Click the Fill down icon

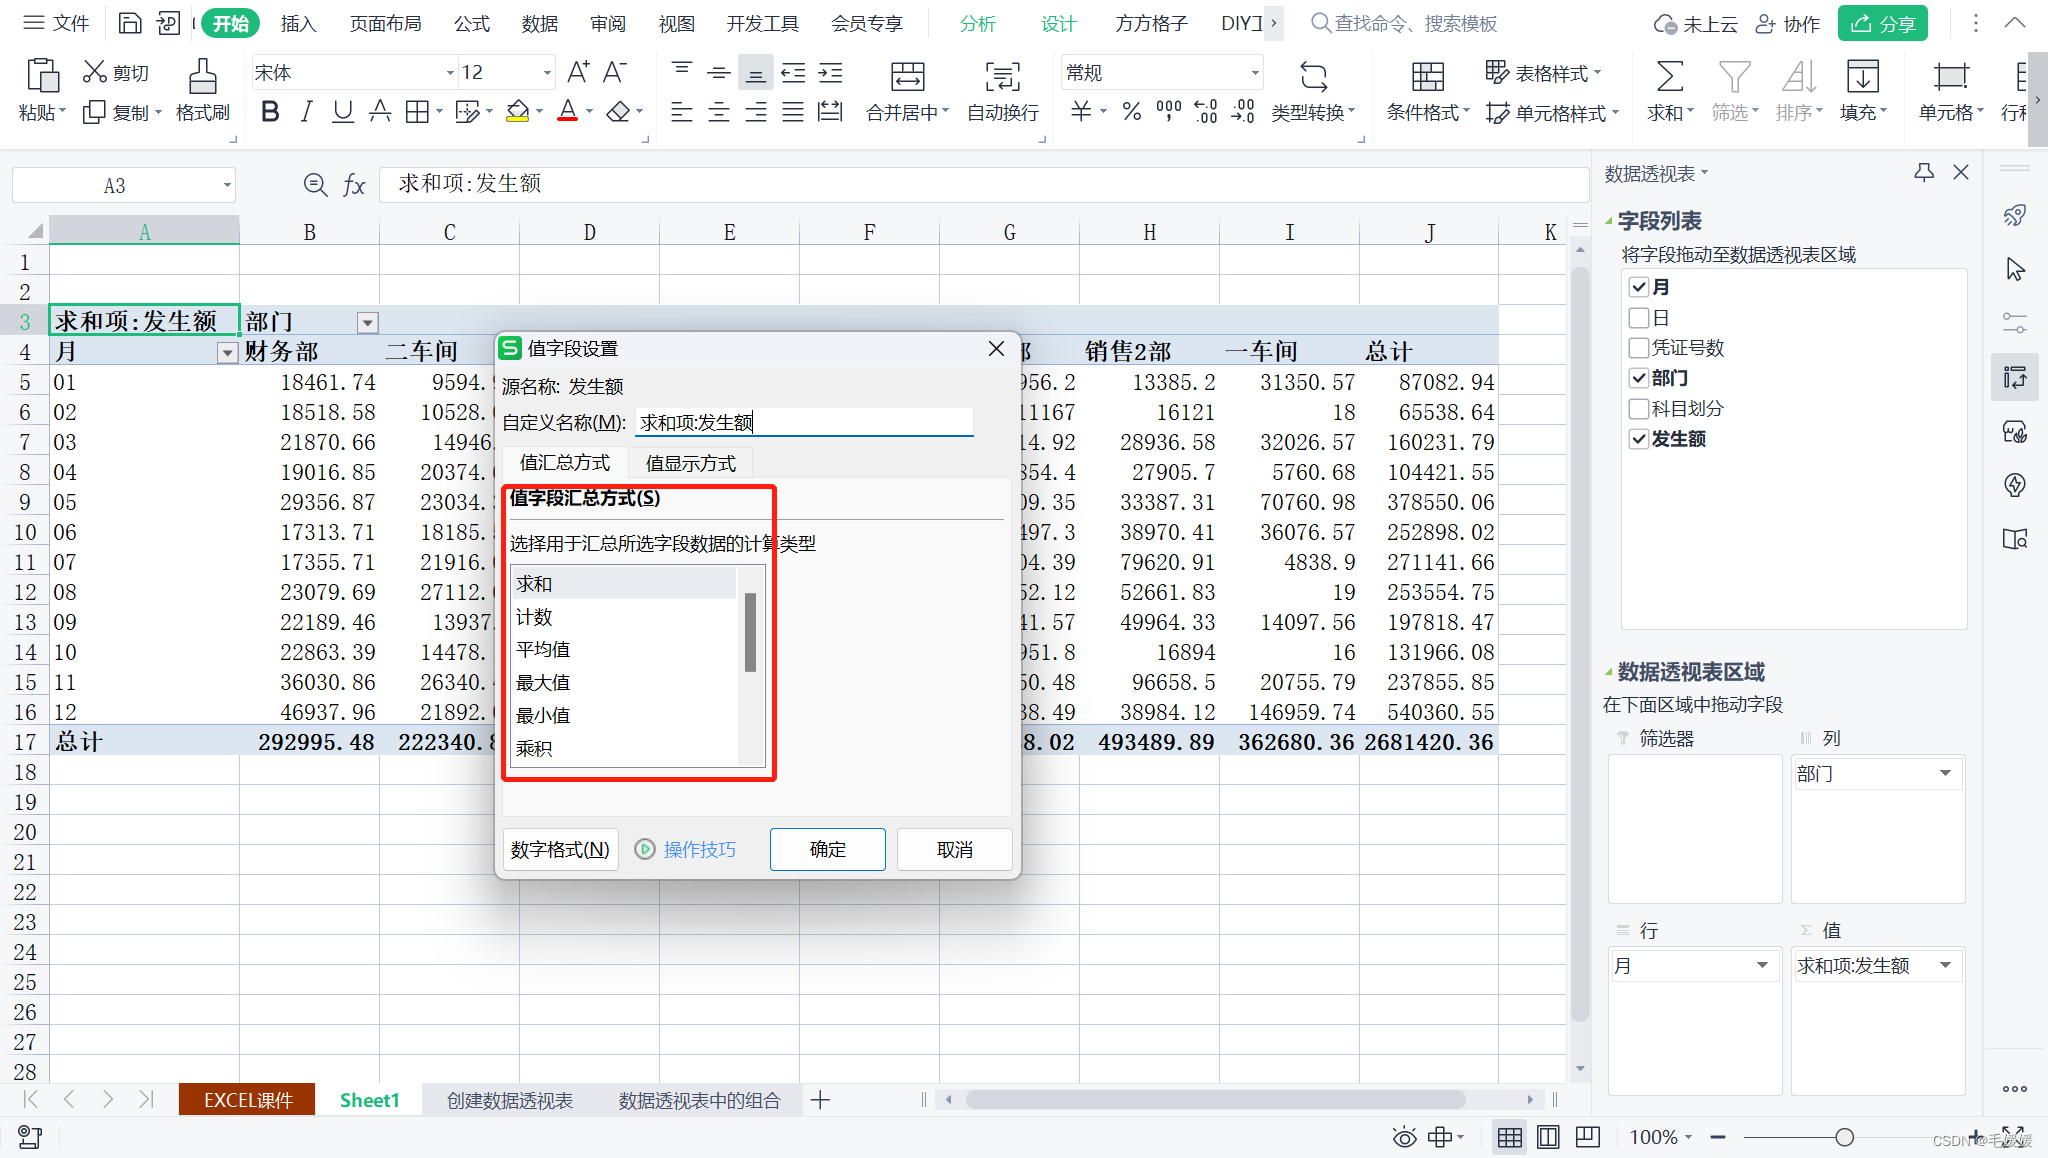[x=1862, y=76]
